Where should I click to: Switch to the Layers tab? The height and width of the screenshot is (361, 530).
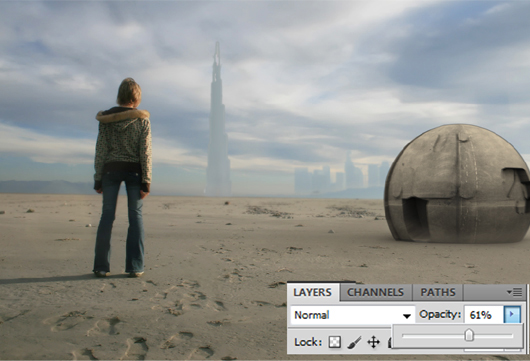pyautogui.click(x=312, y=292)
